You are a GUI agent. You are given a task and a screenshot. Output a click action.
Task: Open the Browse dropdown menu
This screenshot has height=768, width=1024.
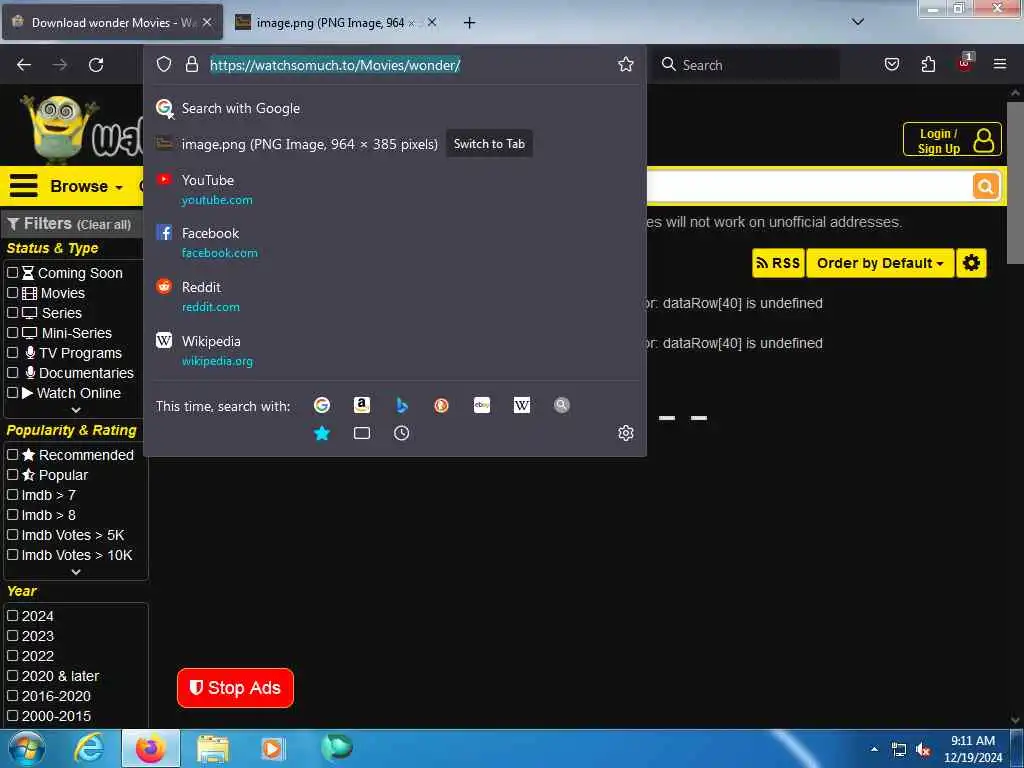[86, 186]
